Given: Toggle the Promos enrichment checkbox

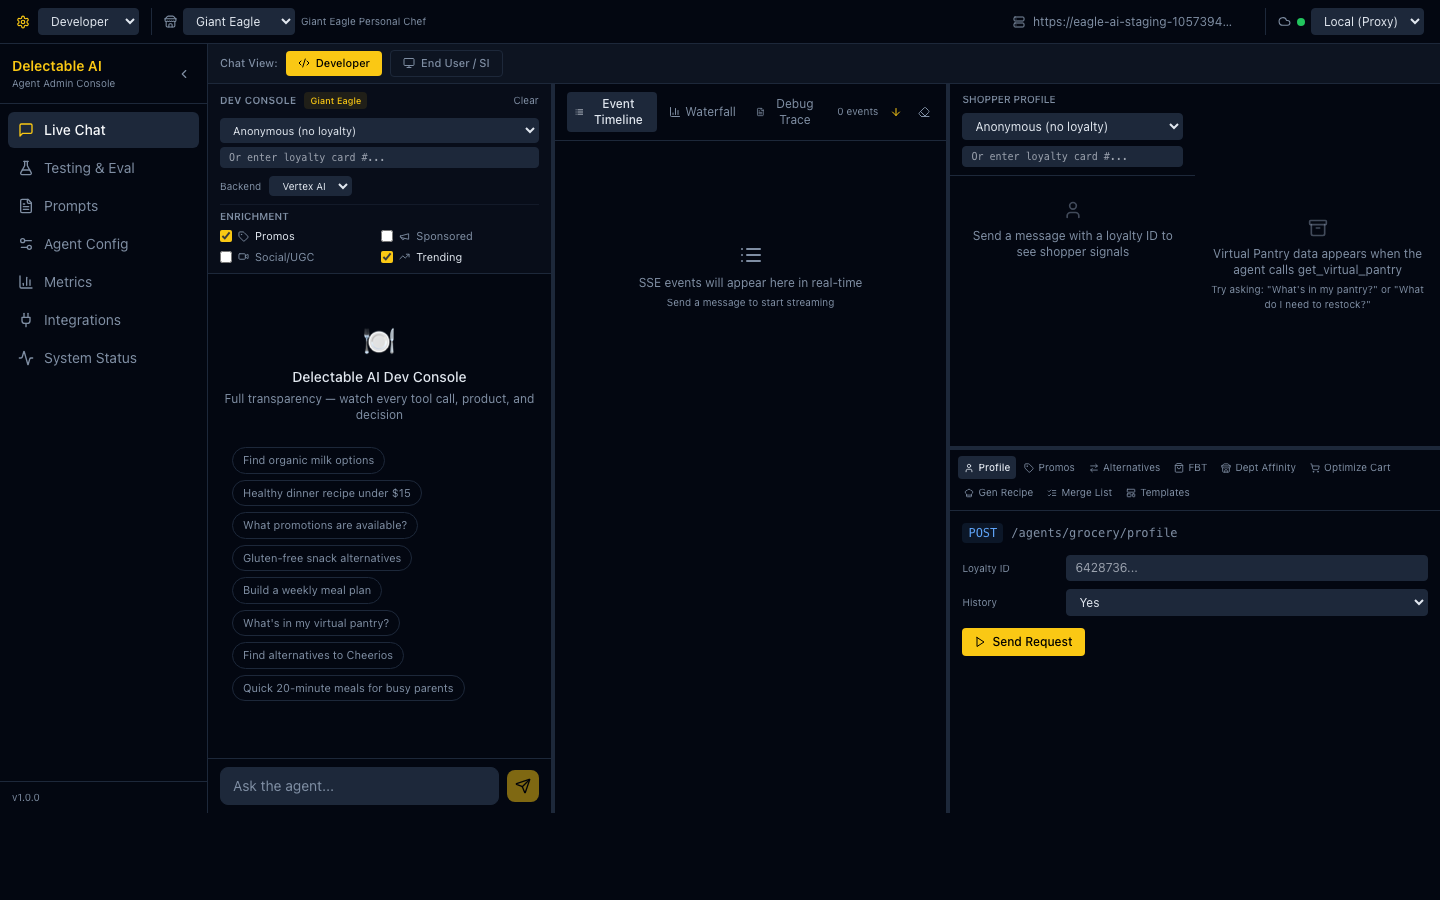Looking at the screenshot, I should pos(226,236).
